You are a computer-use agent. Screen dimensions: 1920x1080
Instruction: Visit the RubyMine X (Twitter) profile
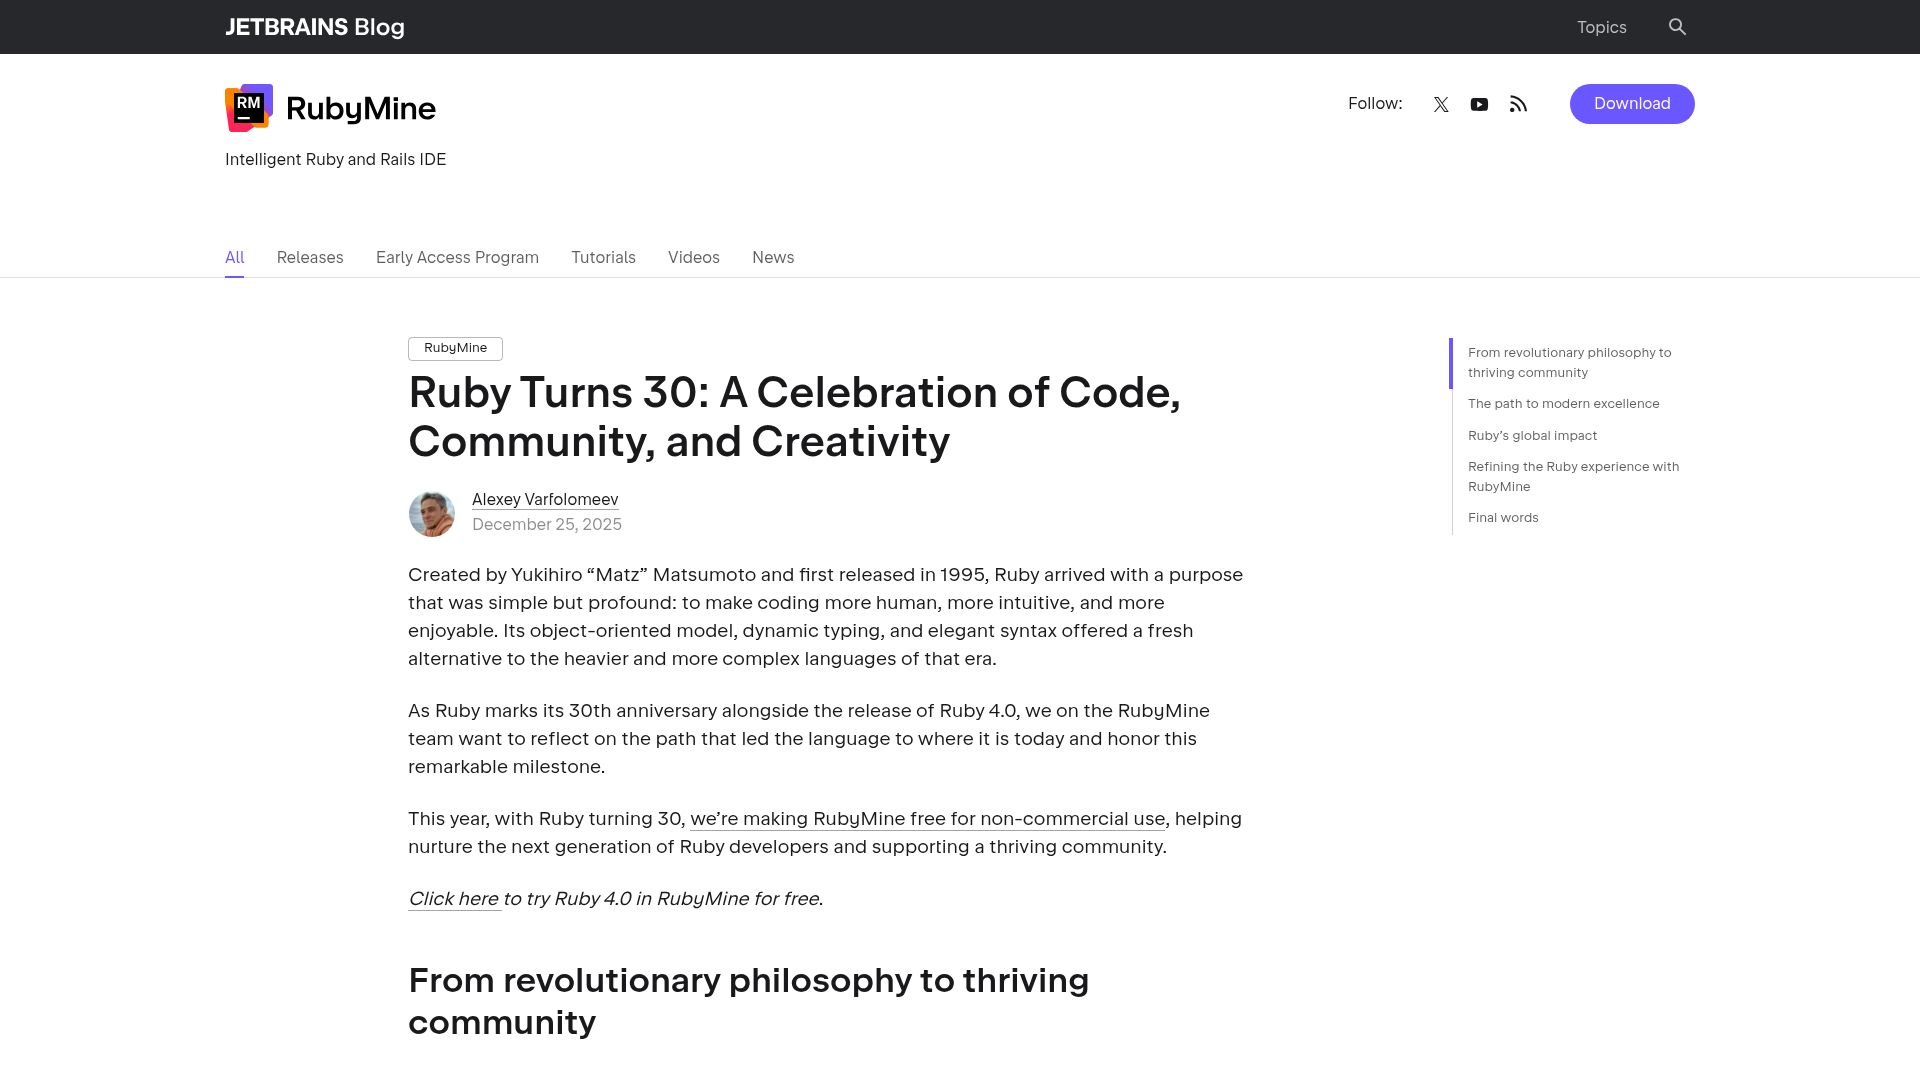click(1441, 104)
